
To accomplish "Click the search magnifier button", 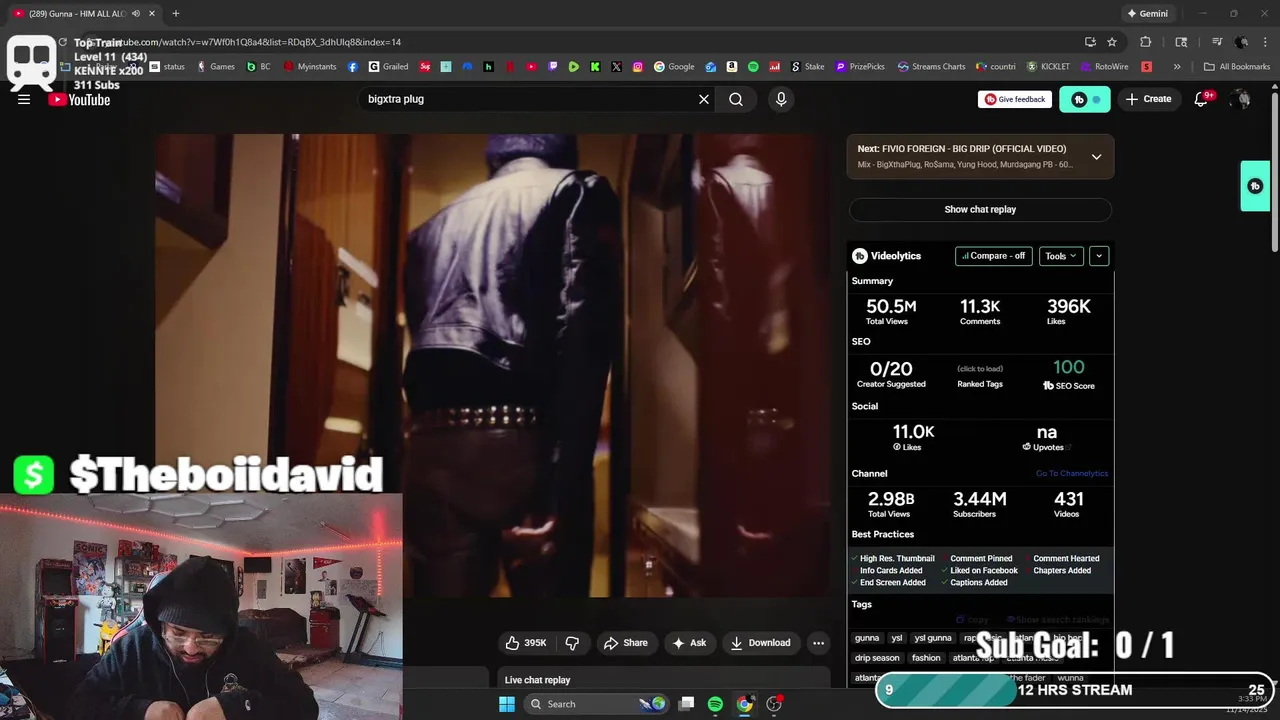I will (736, 99).
